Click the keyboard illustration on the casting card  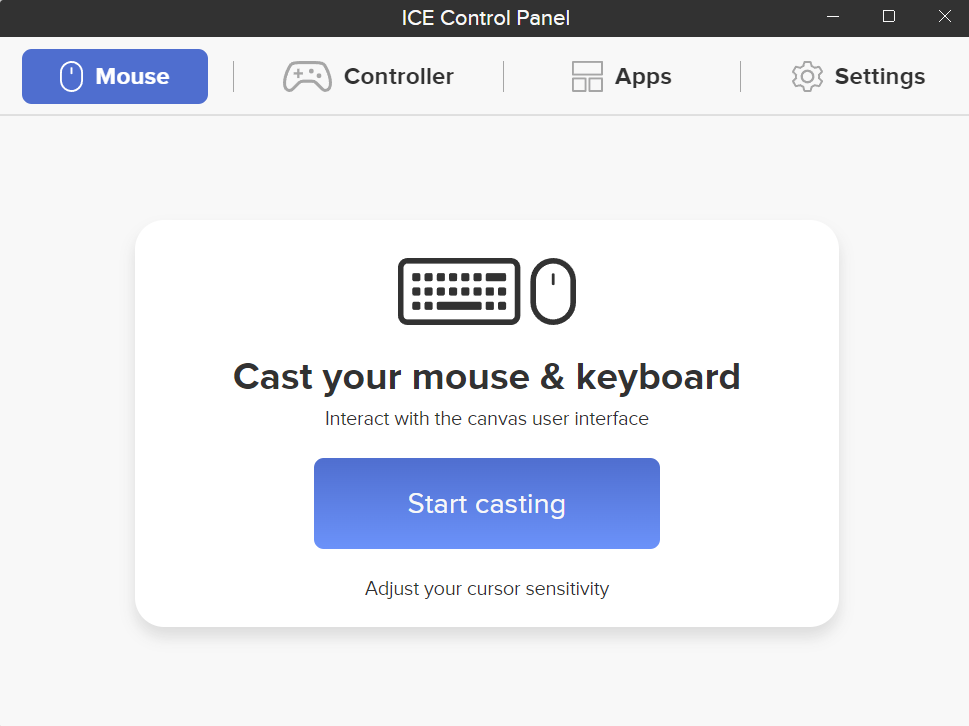(x=459, y=291)
